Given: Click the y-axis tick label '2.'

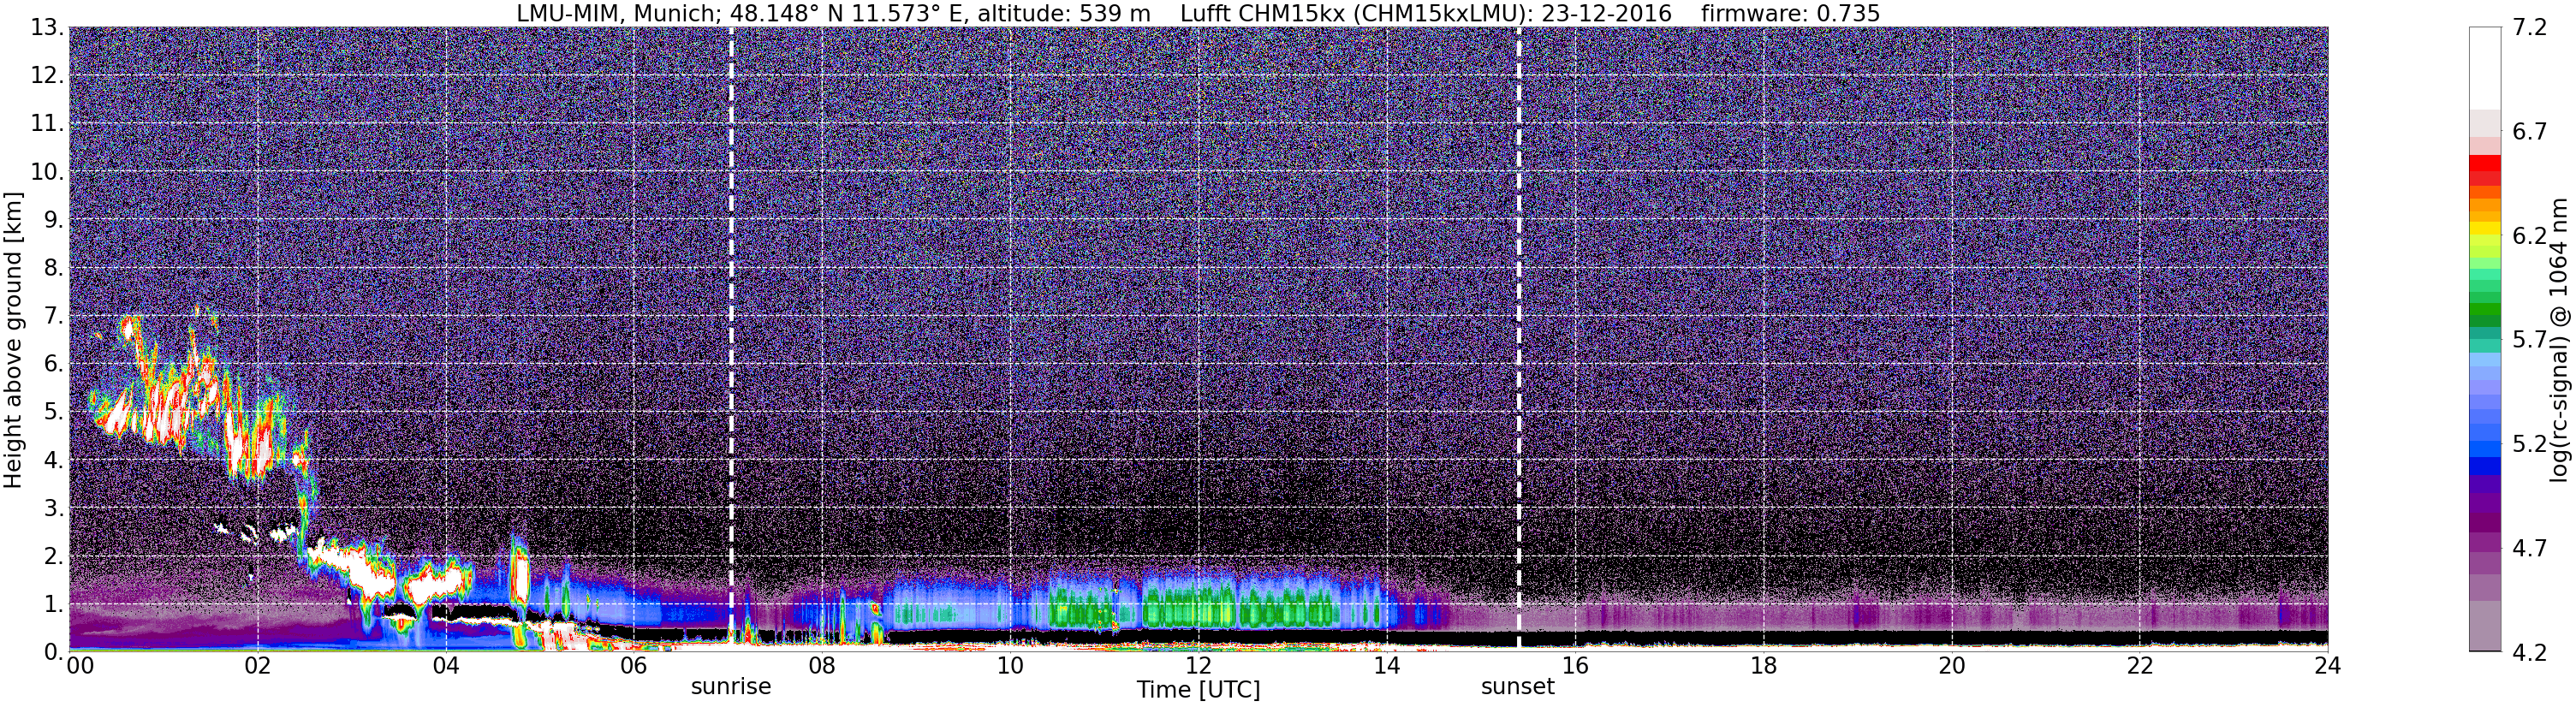Looking at the screenshot, I should 54,556.
